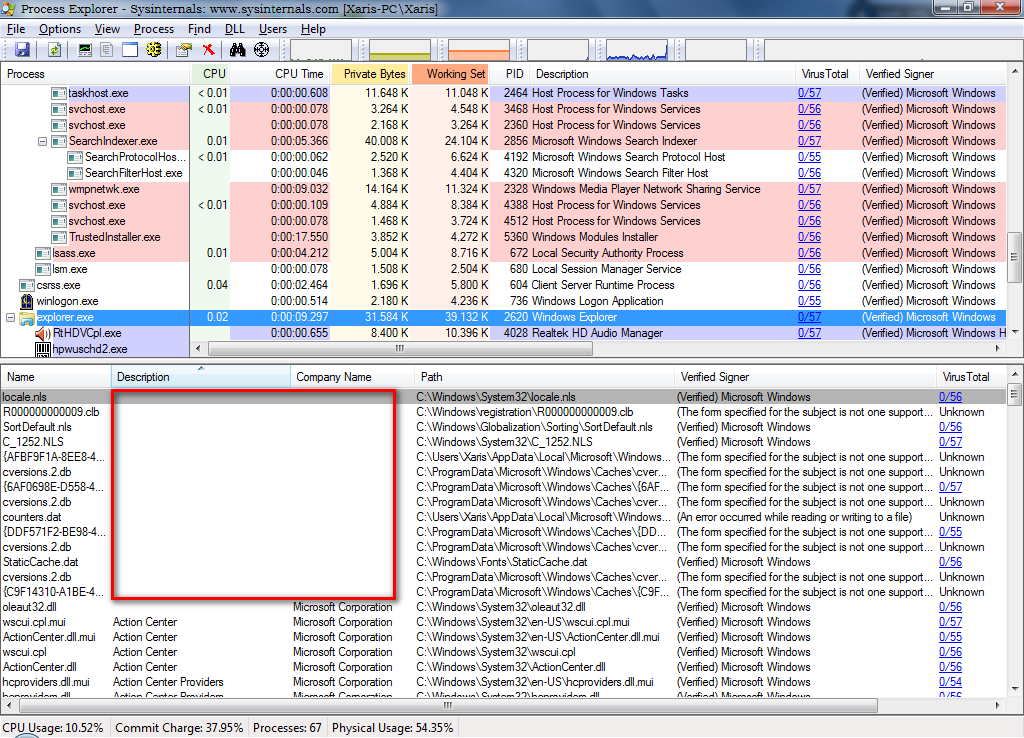Collapse the explorer.exe tree node

tap(11, 318)
